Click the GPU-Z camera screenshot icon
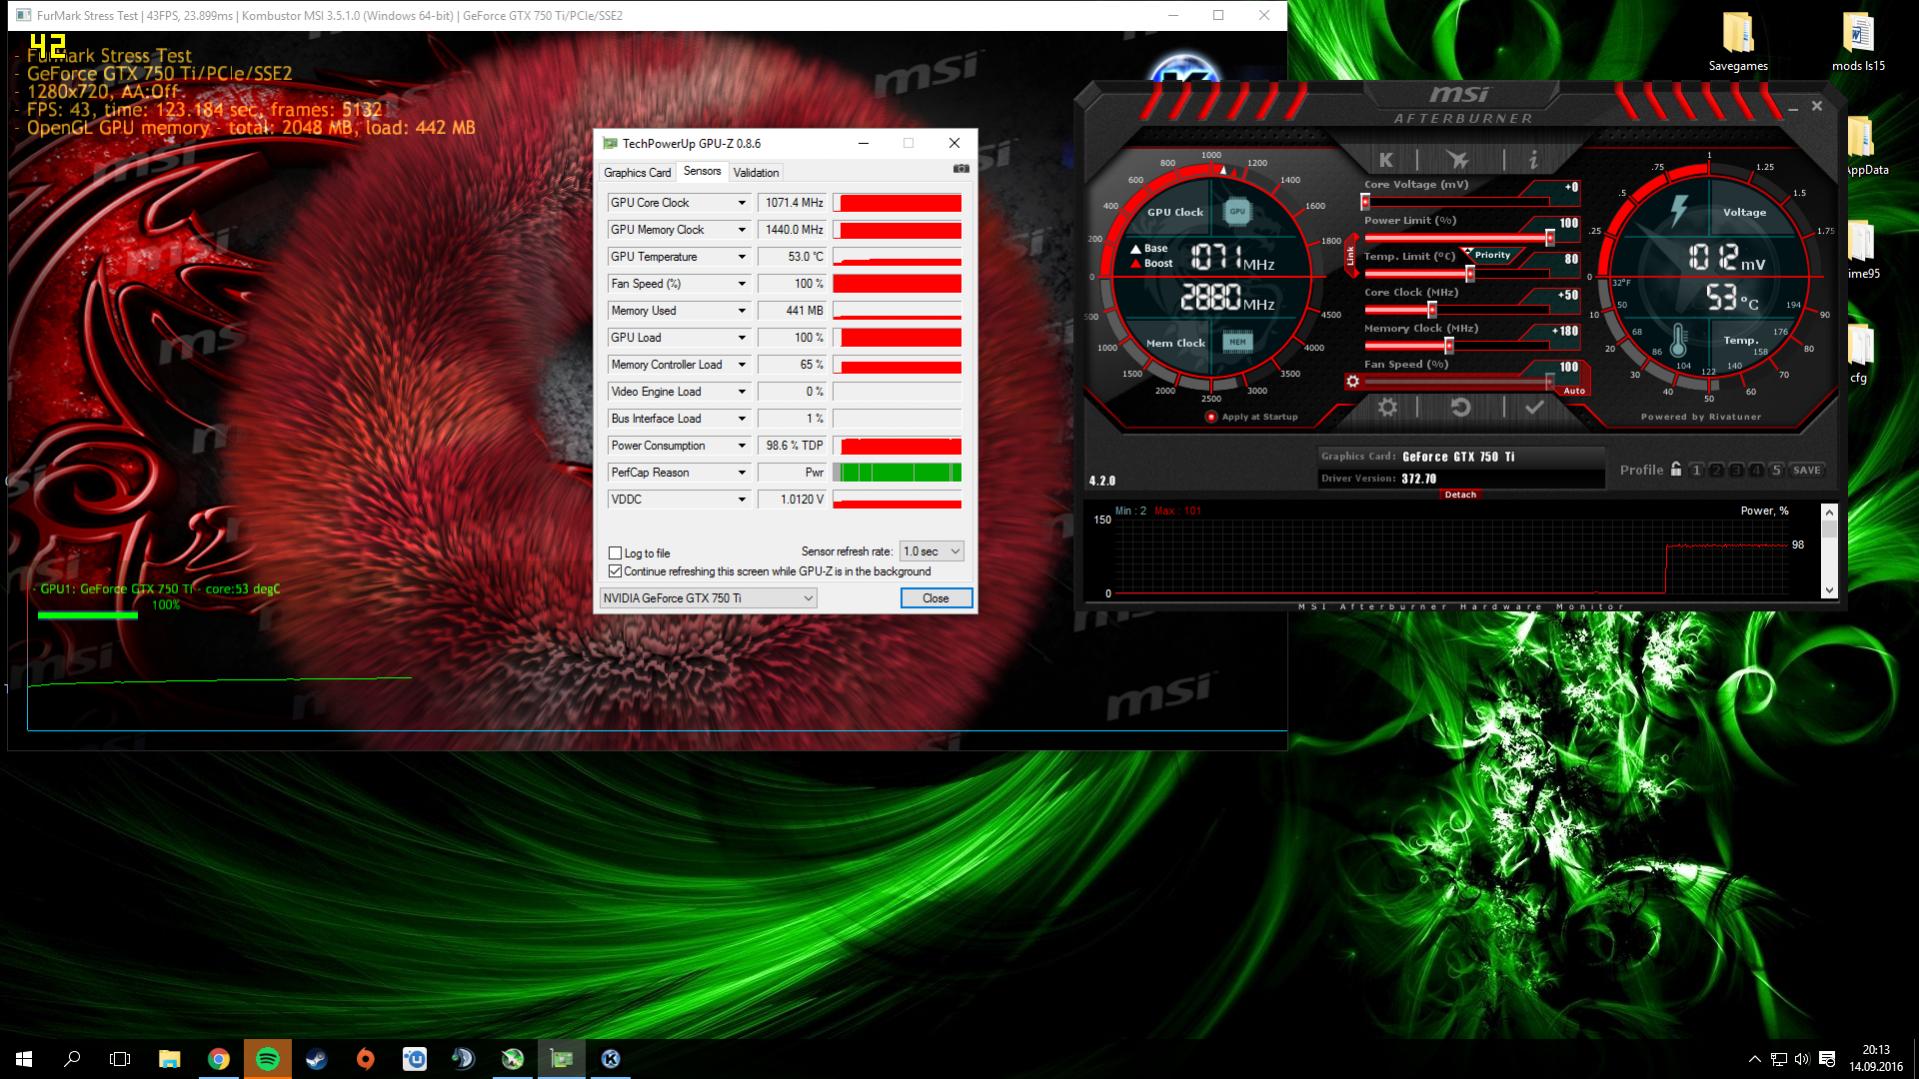 tap(961, 169)
